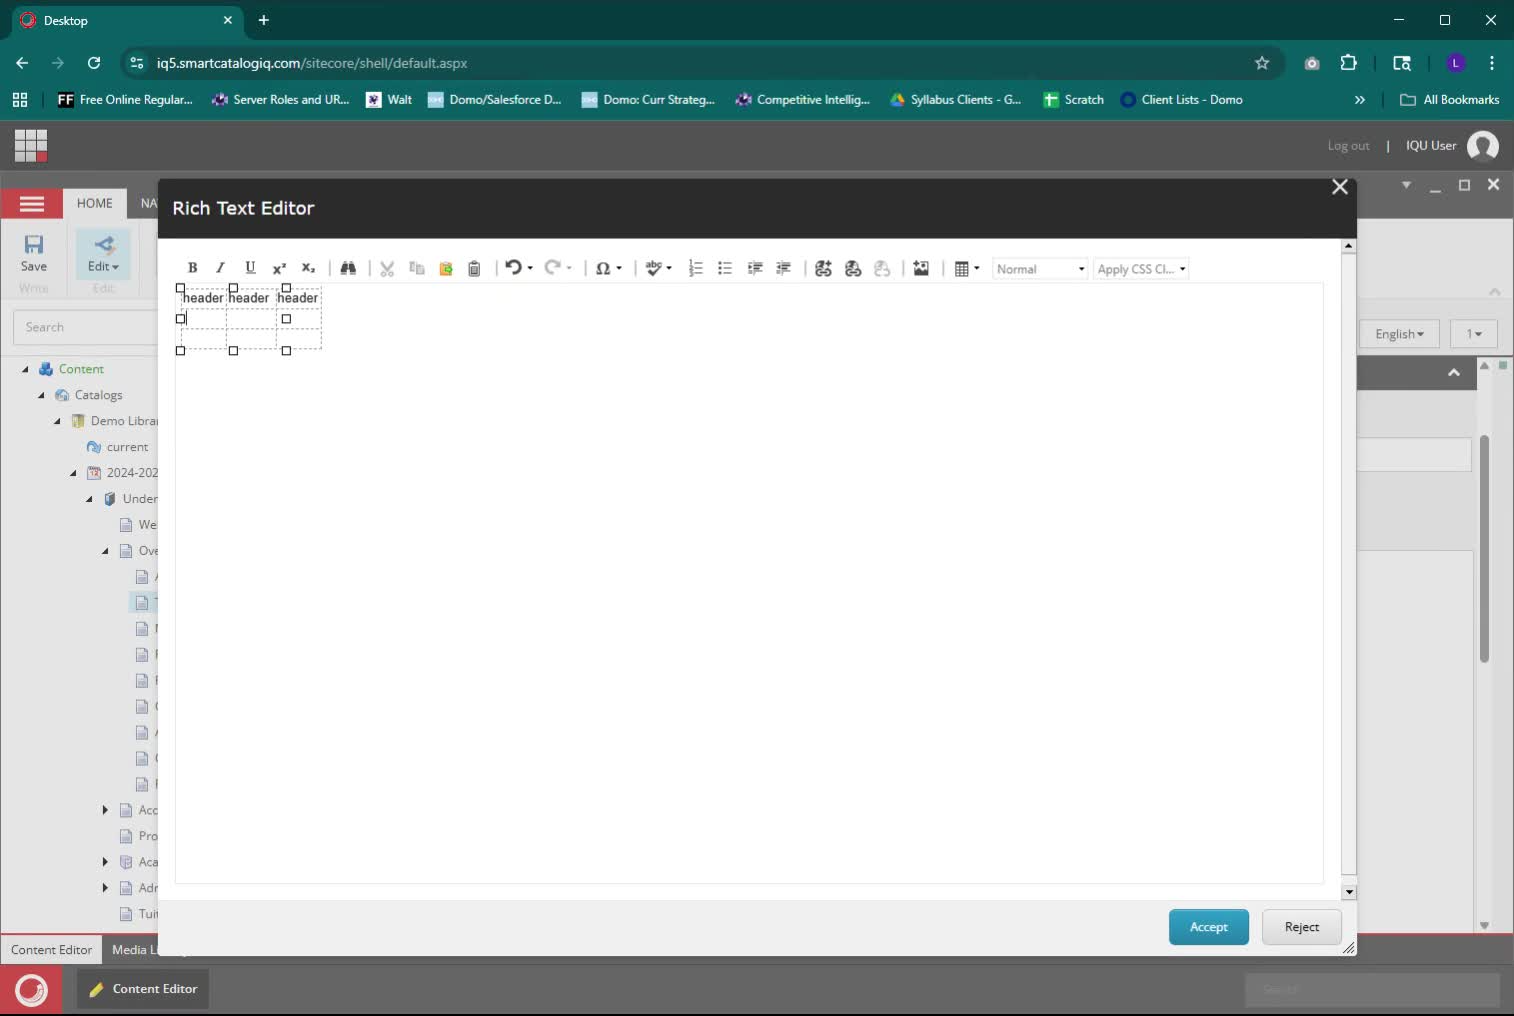
Task: Insert a bulleted list
Action: pos(725,268)
